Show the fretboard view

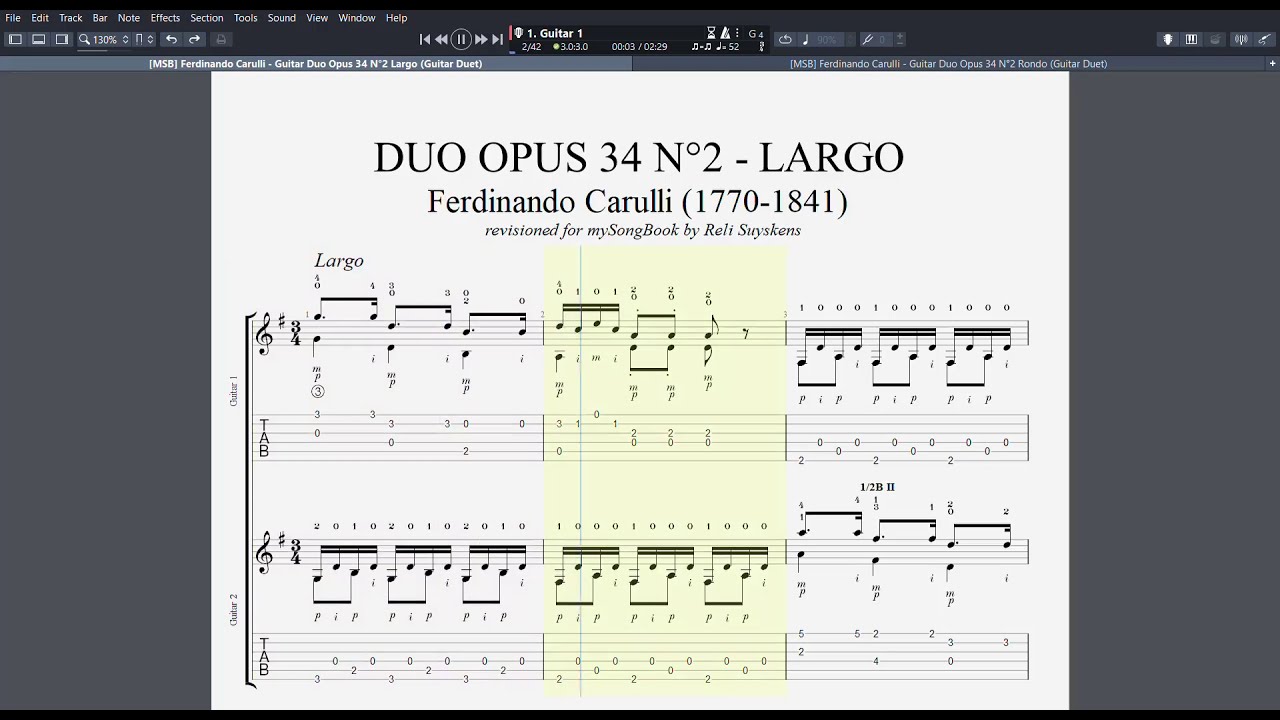1167,39
